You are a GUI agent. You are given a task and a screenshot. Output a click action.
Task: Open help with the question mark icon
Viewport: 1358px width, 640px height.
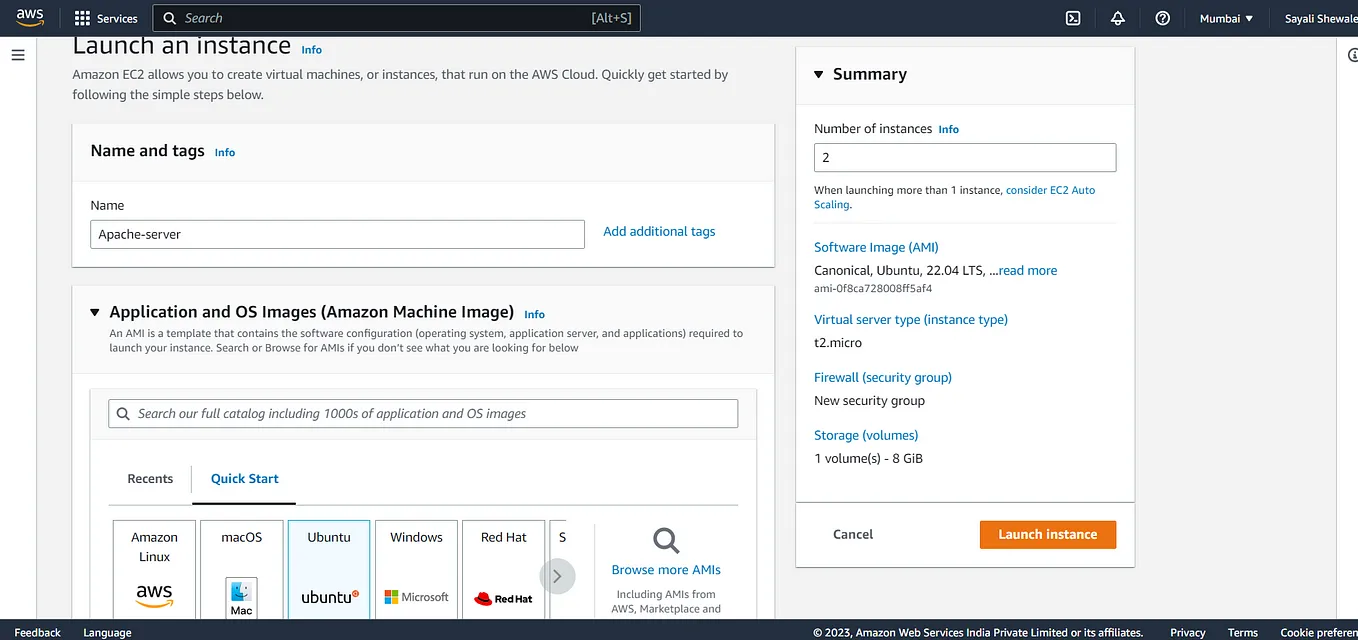[x=1162, y=18]
